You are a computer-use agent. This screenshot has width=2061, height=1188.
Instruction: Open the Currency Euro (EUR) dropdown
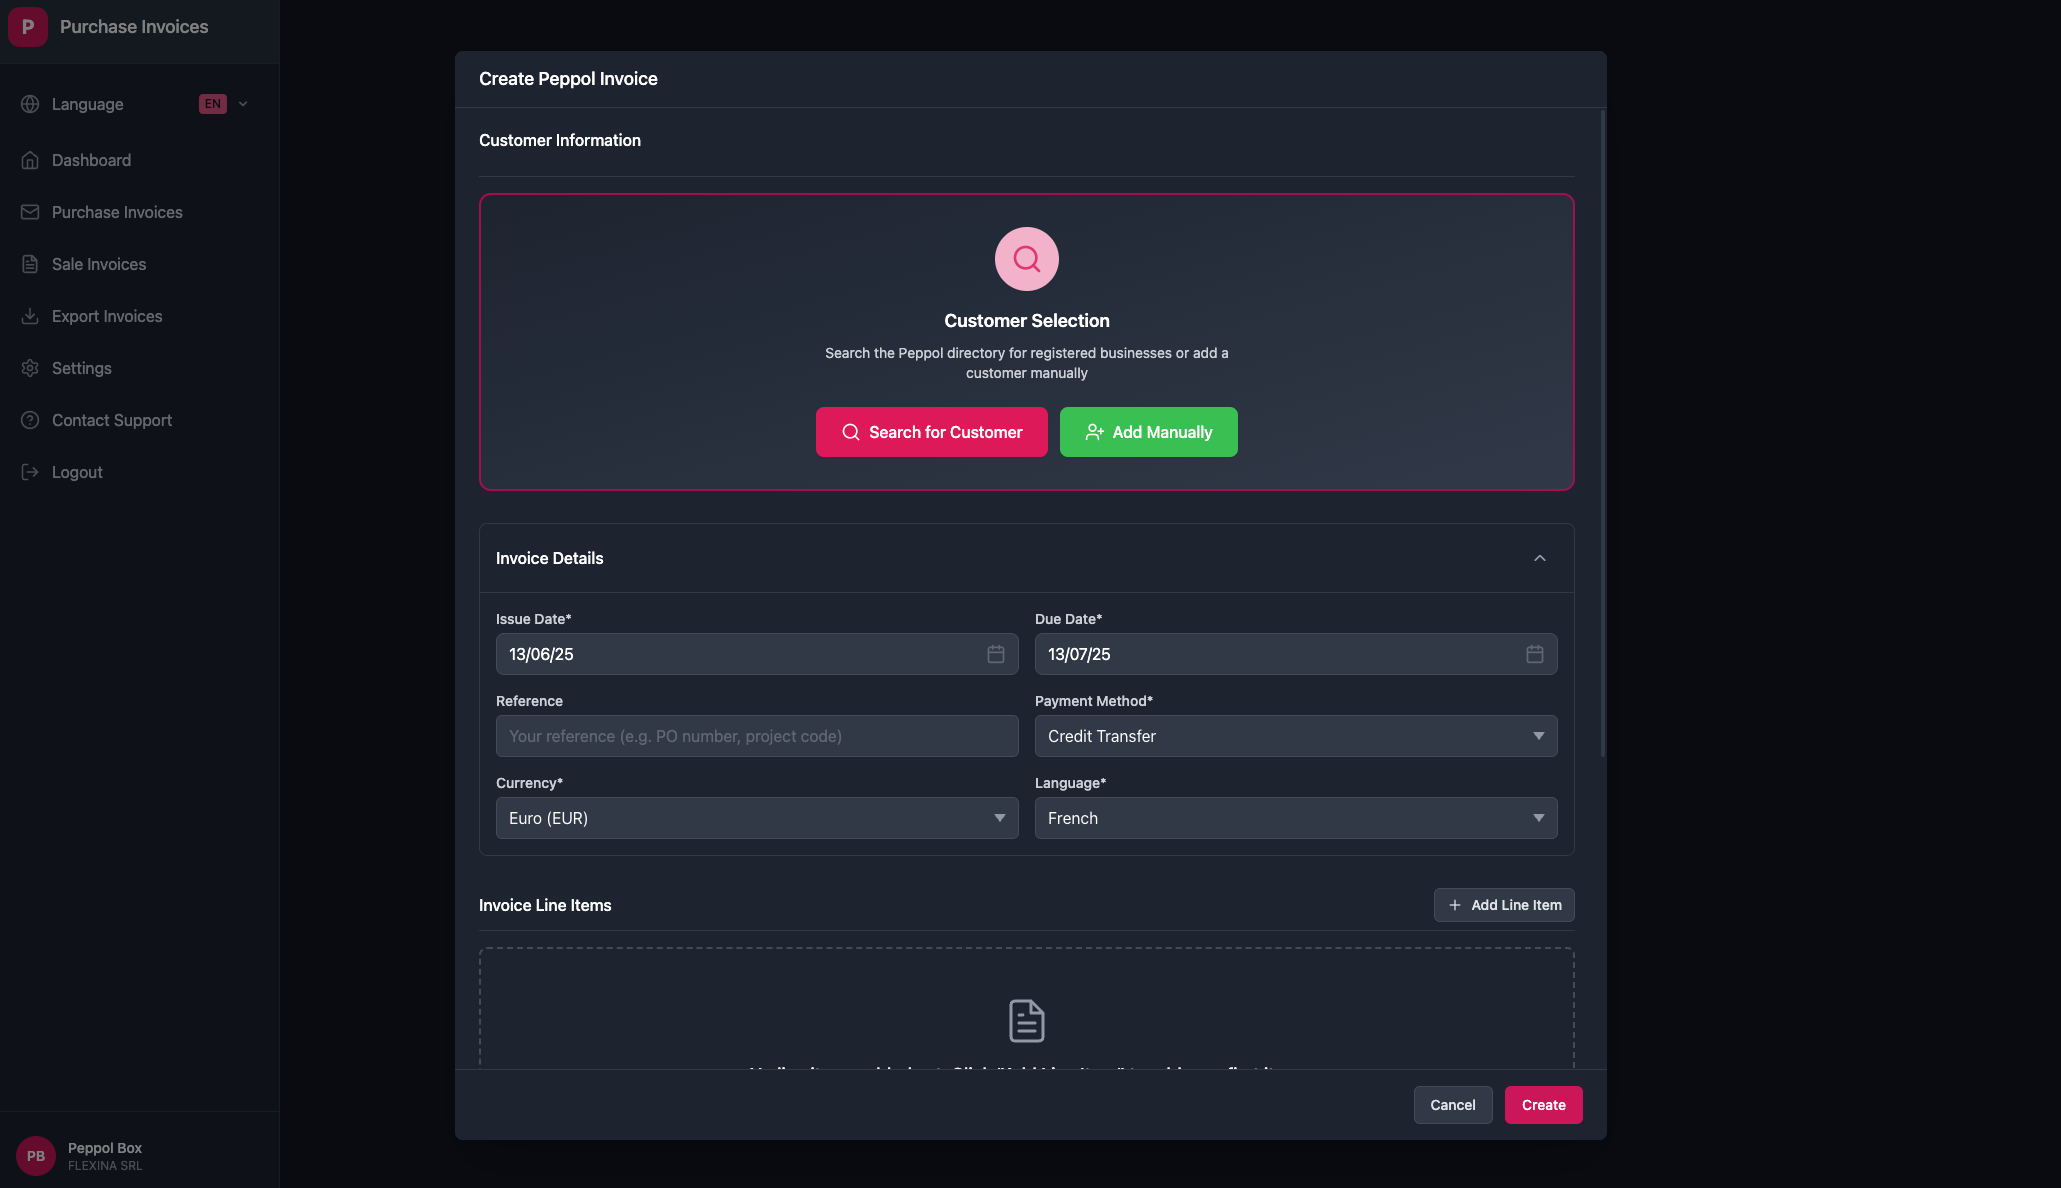(x=757, y=818)
